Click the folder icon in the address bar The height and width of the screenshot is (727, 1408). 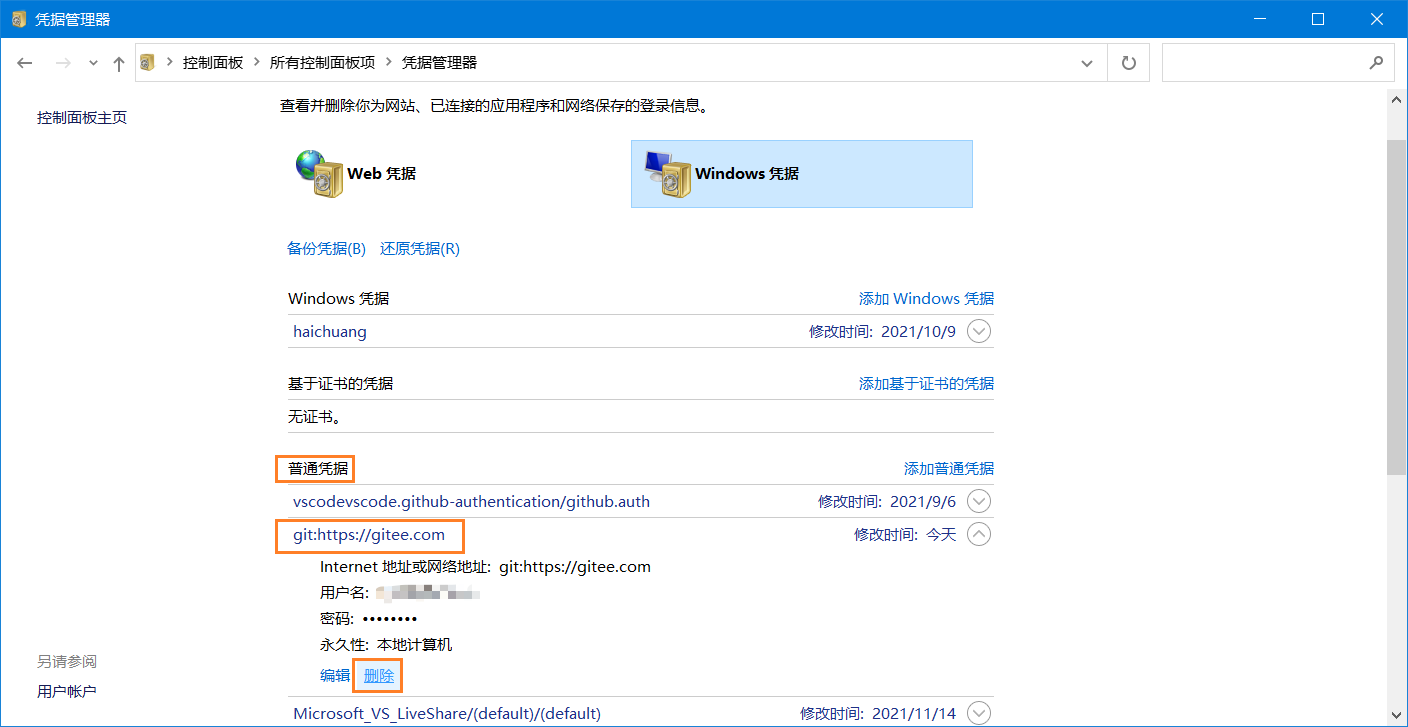[x=146, y=62]
